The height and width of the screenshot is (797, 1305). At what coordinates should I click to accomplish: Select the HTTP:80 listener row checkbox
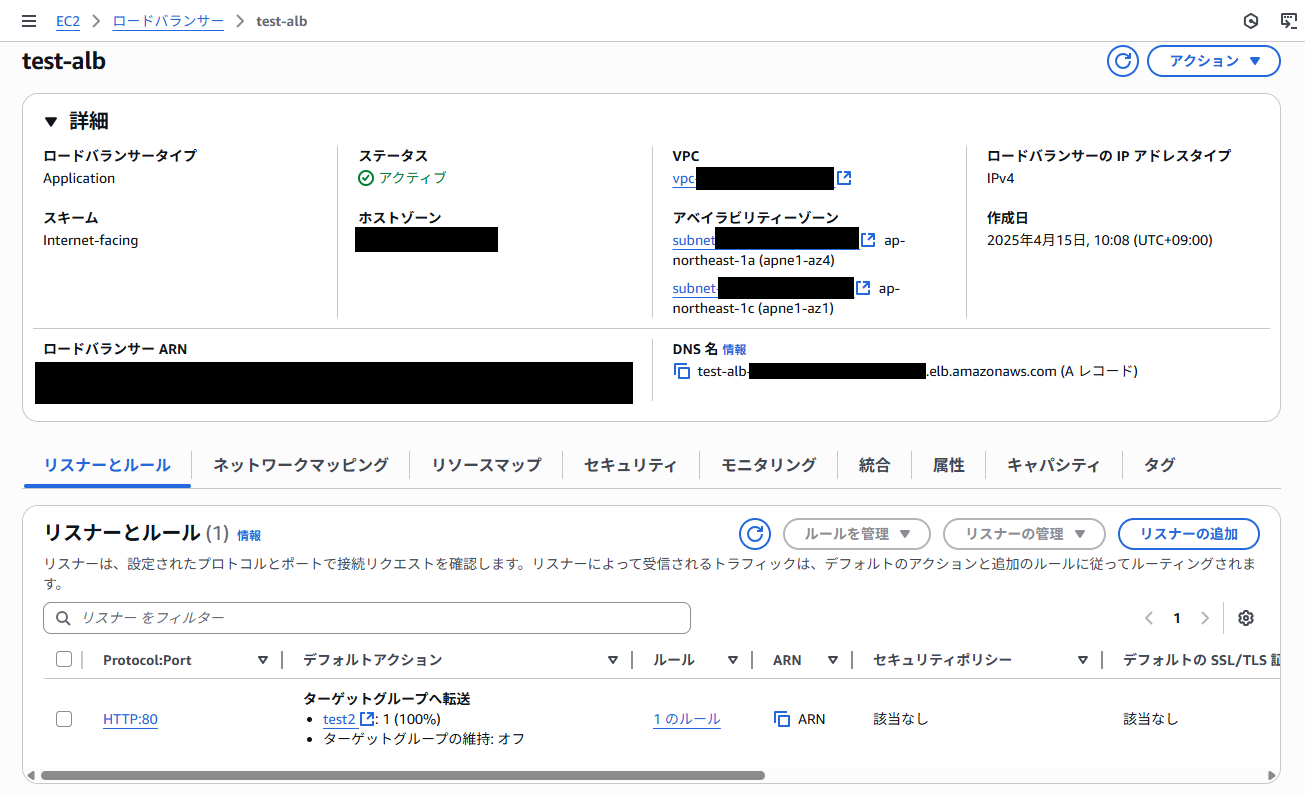pos(64,718)
